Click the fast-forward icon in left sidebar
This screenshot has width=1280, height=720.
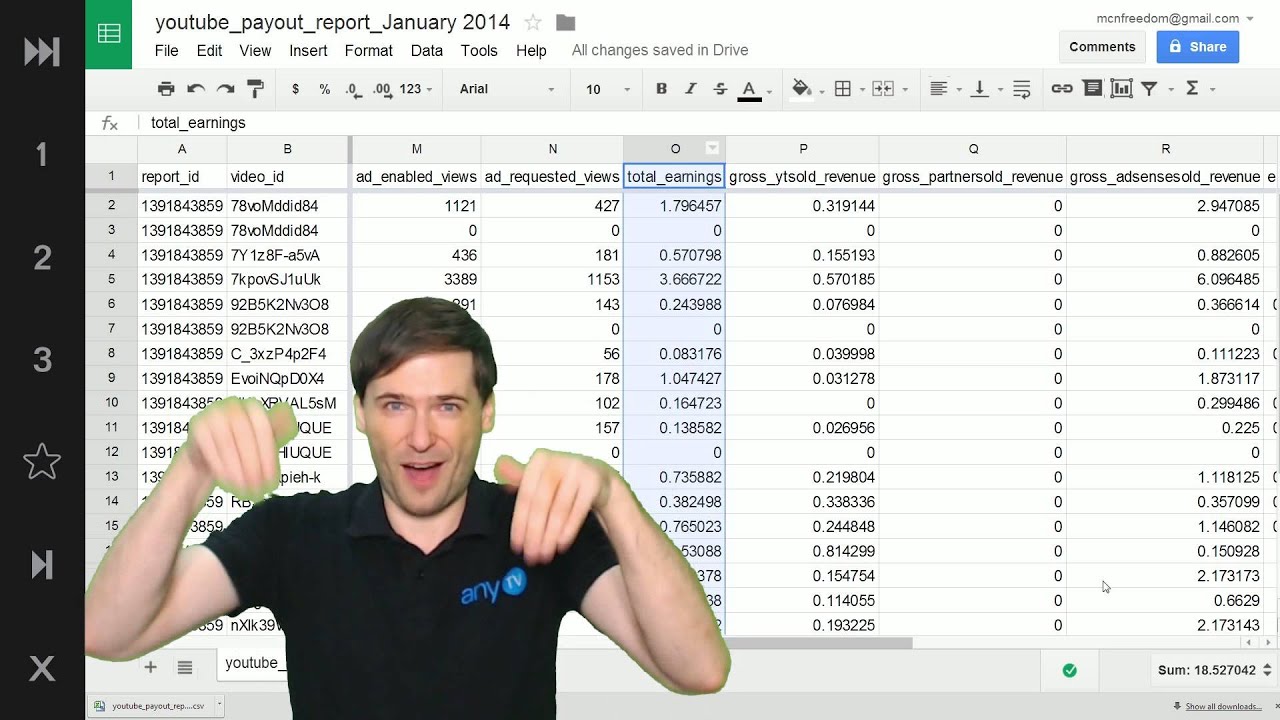coord(42,51)
